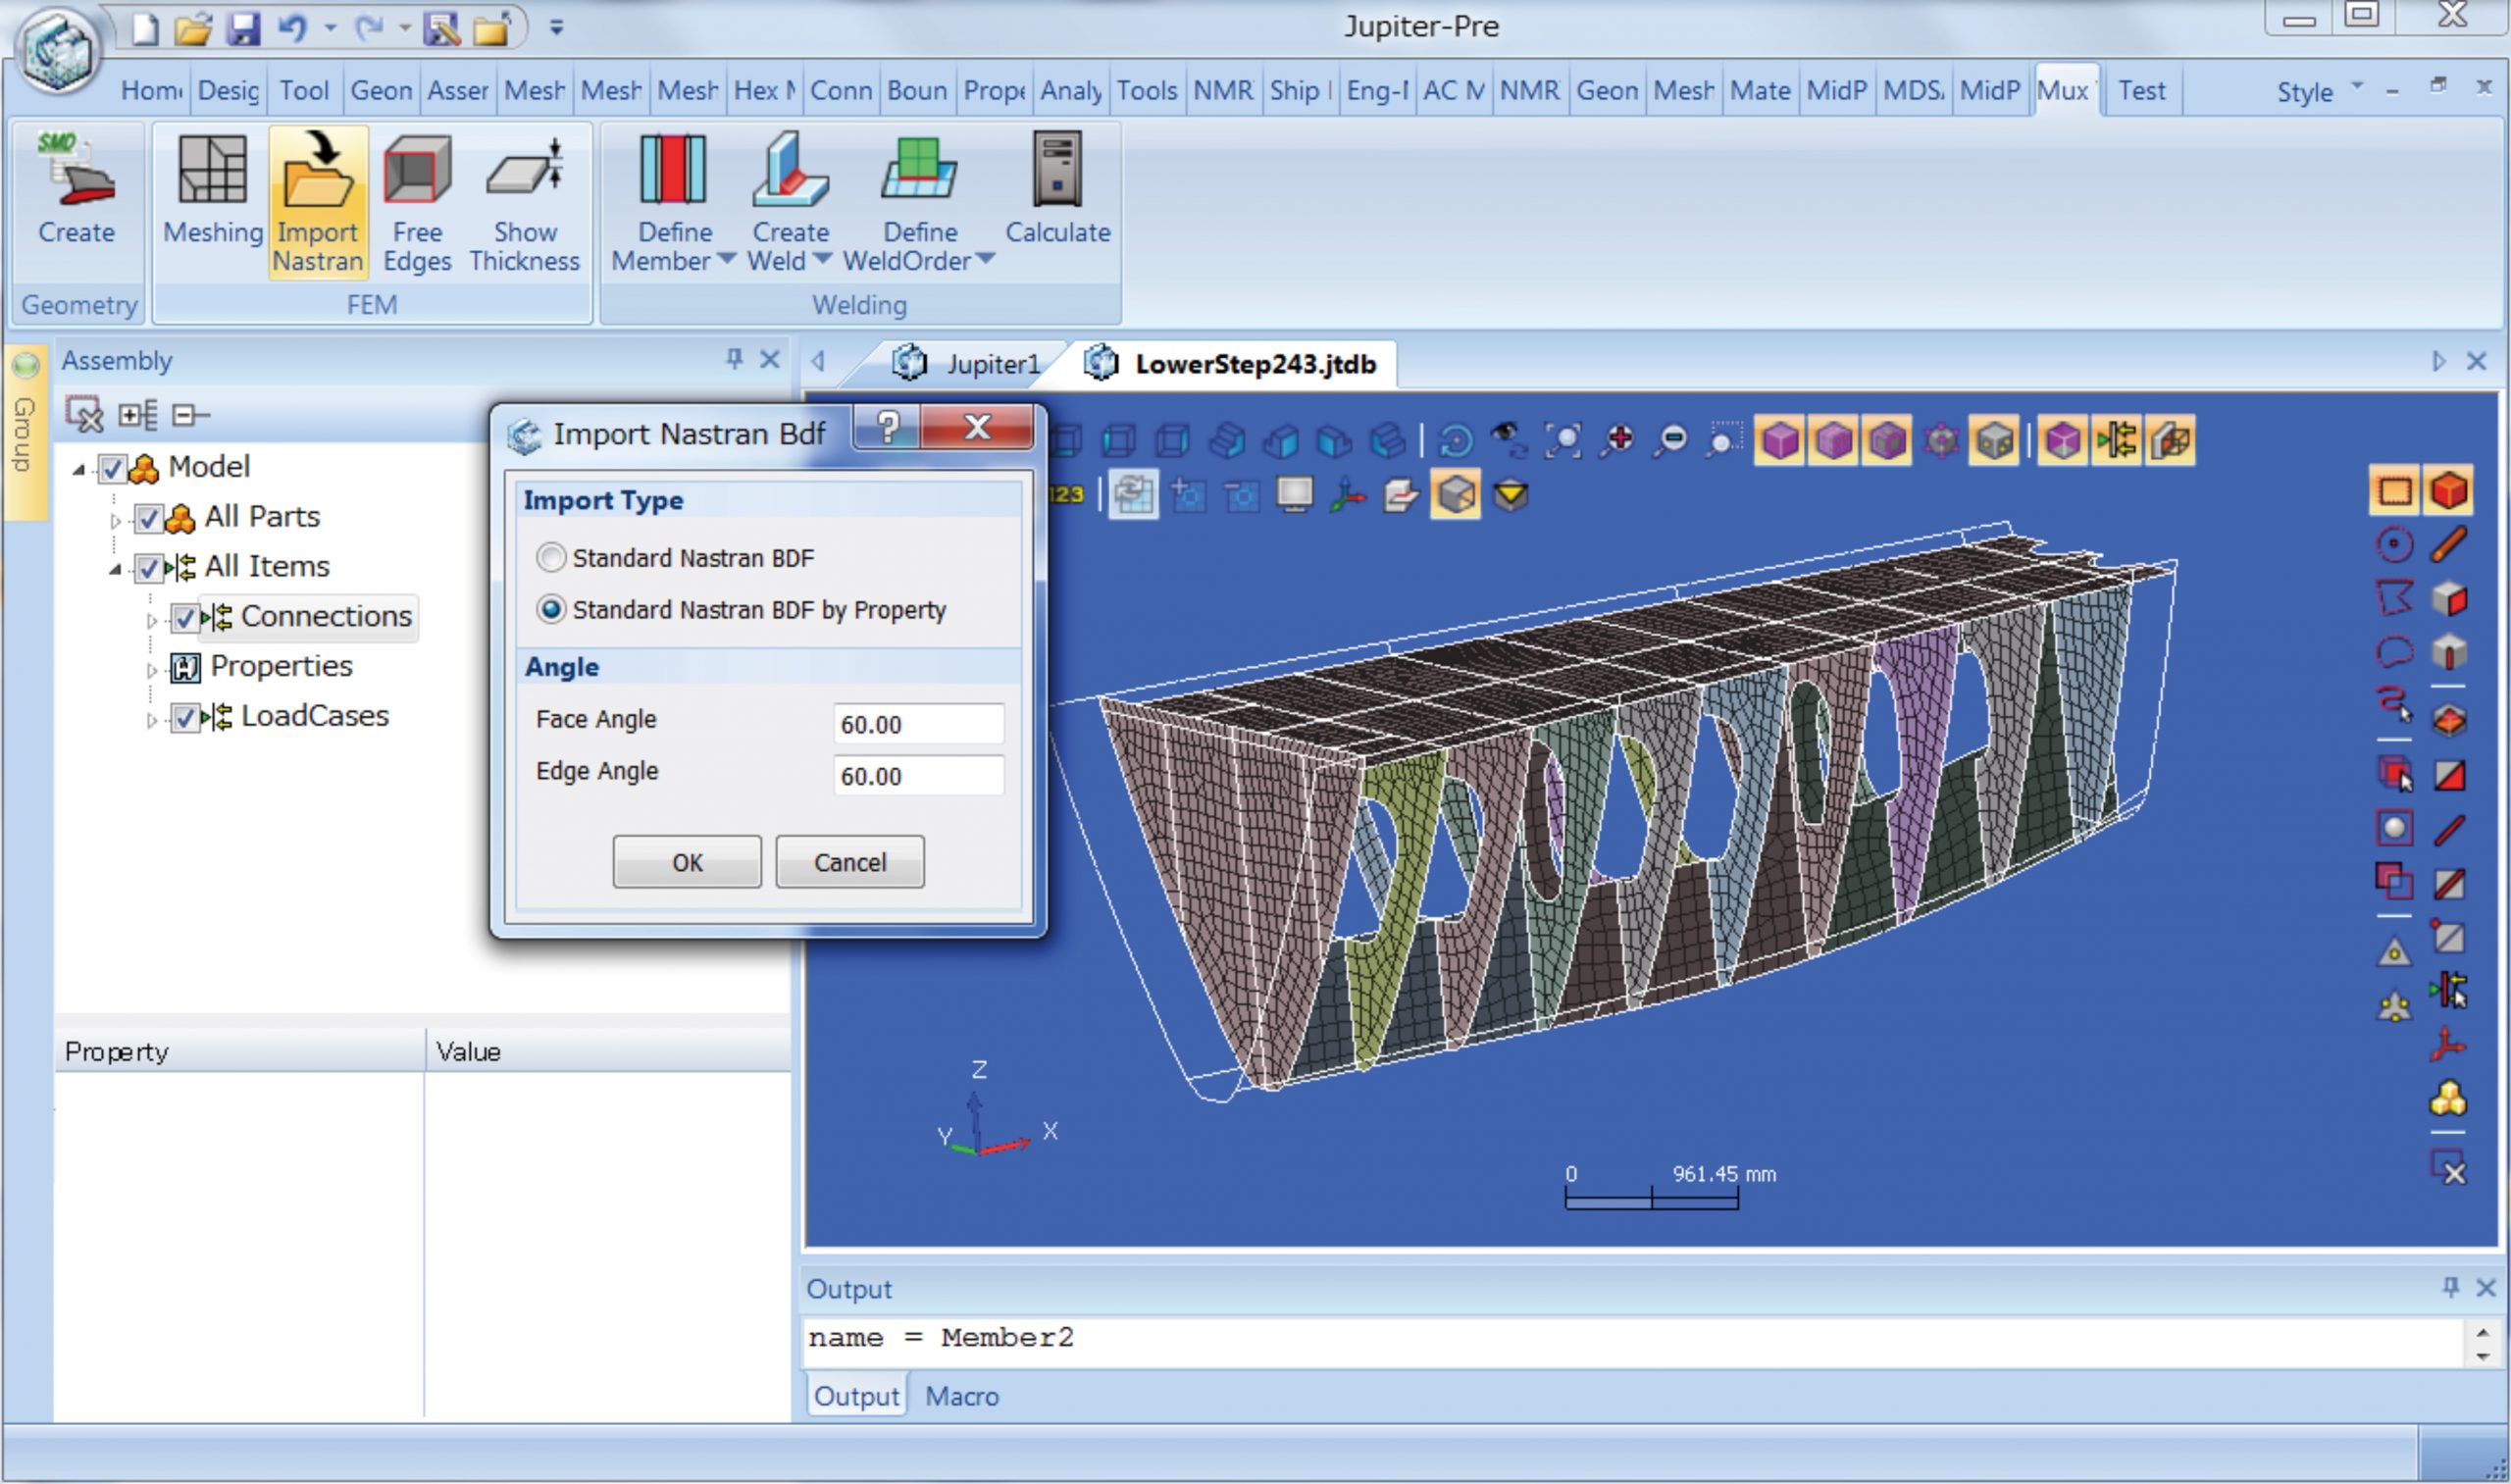Screen dimensions: 2511x1484
Task: Click the help question mark button
Action: (x=887, y=427)
